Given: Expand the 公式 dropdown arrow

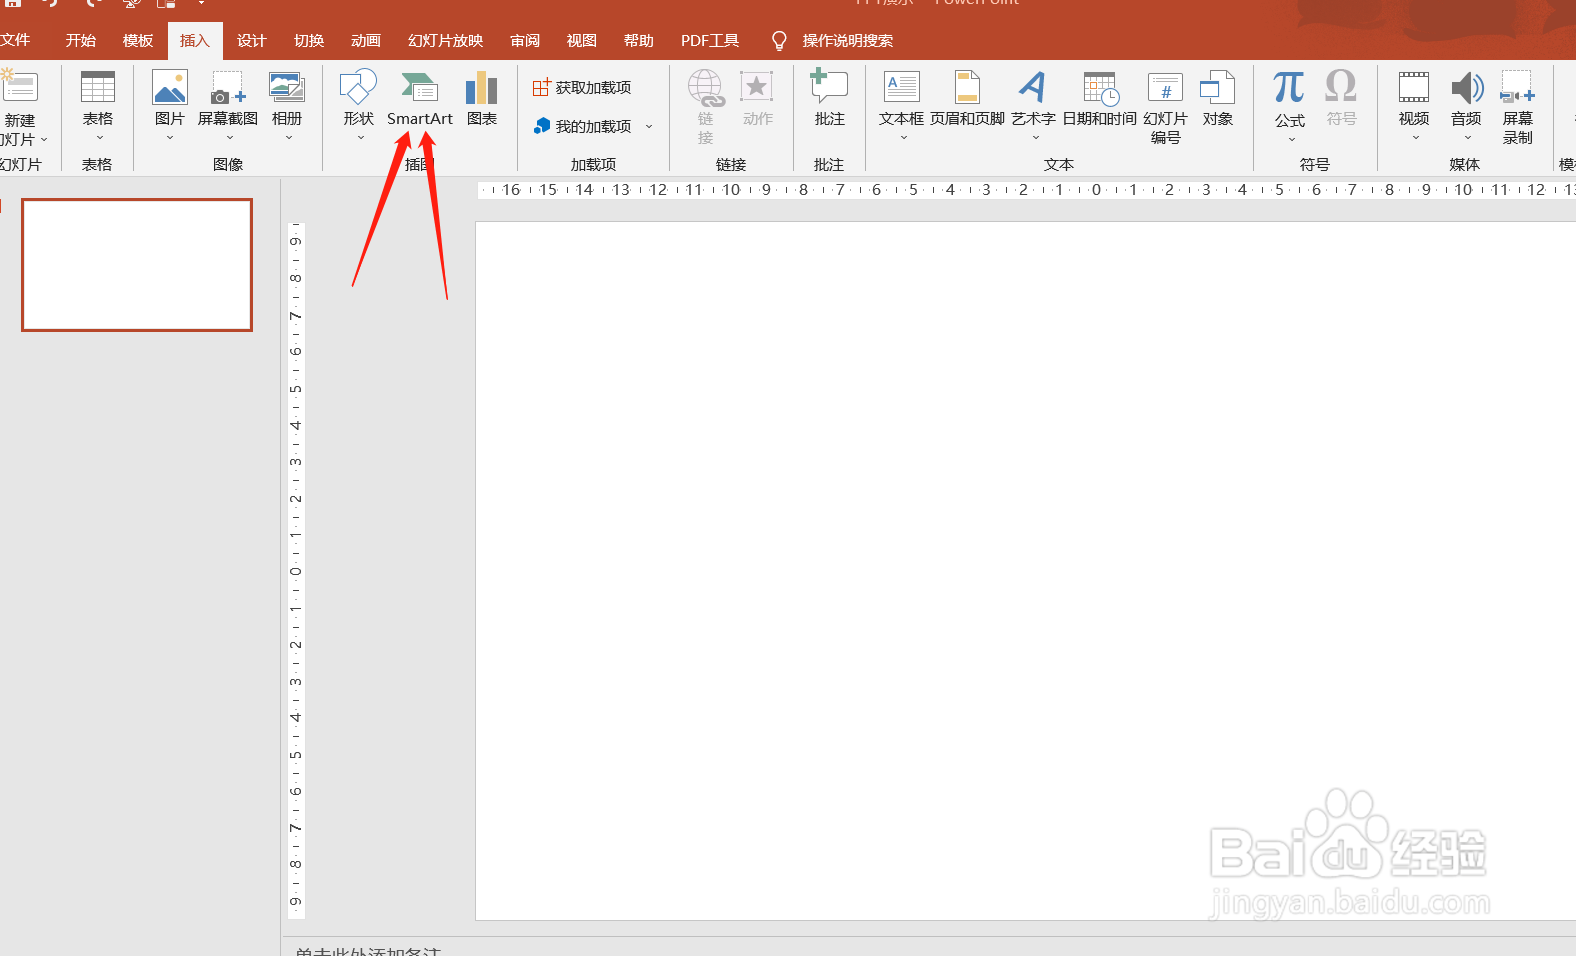Looking at the screenshot, I should pyautogui.click(x=1291, y=140).
